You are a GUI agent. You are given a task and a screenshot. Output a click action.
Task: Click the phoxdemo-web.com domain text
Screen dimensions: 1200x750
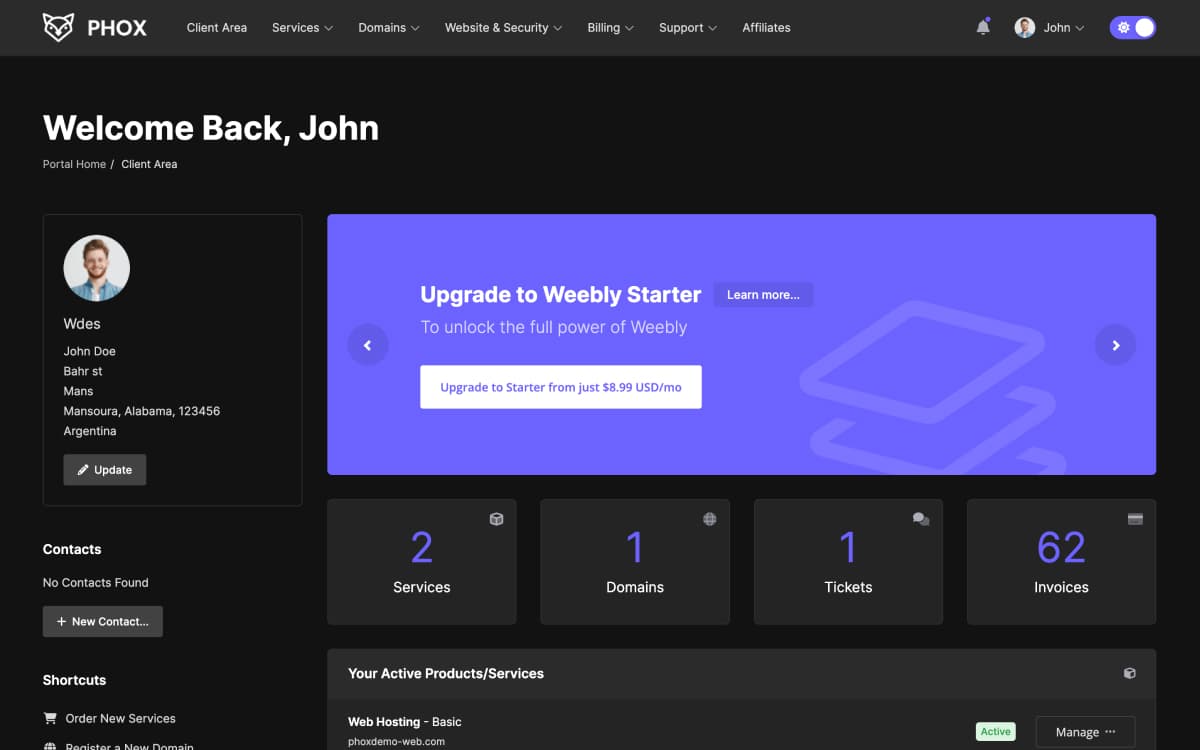point(396,742)
